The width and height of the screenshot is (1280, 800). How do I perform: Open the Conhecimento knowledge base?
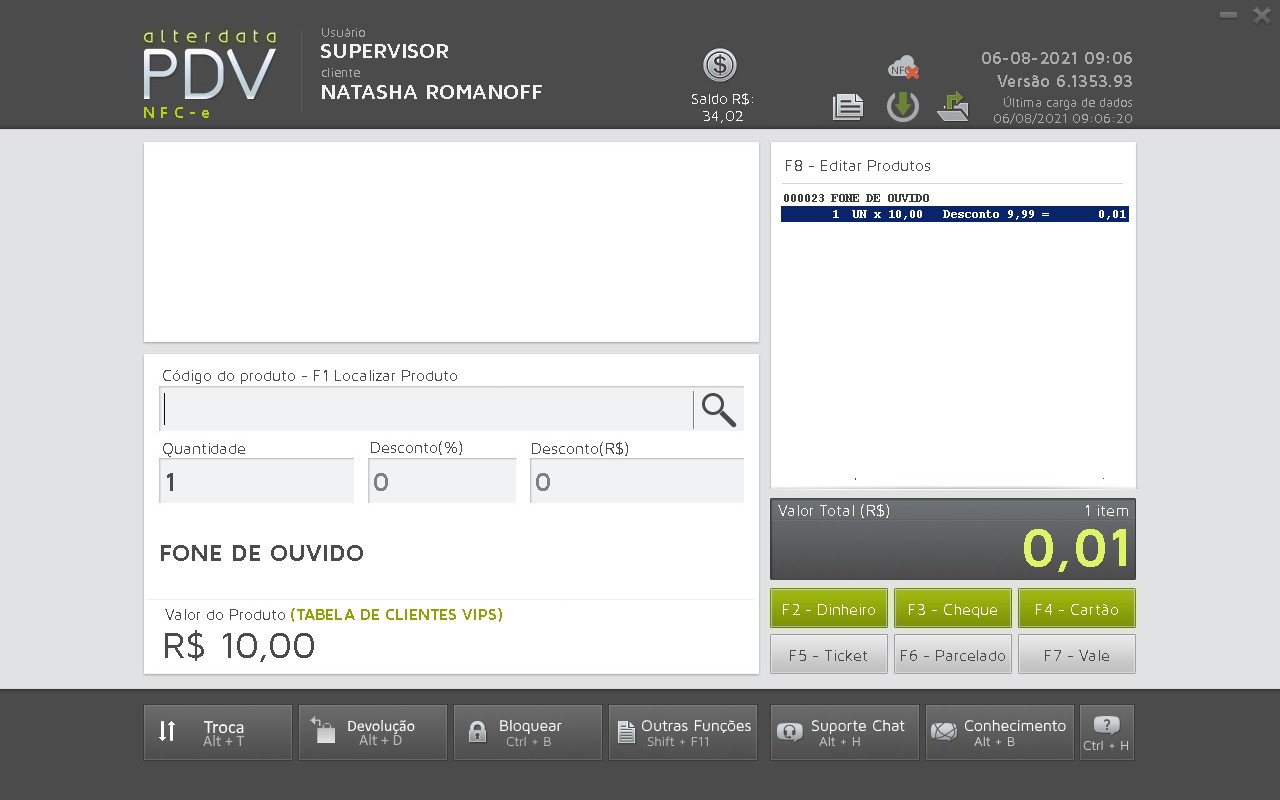pos(1000,732)
